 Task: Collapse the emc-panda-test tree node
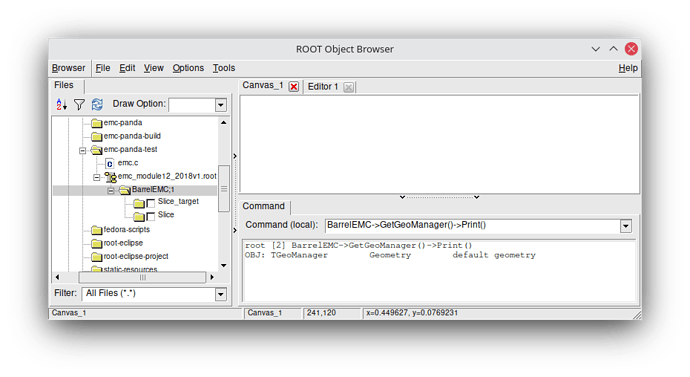pos(82,150)
